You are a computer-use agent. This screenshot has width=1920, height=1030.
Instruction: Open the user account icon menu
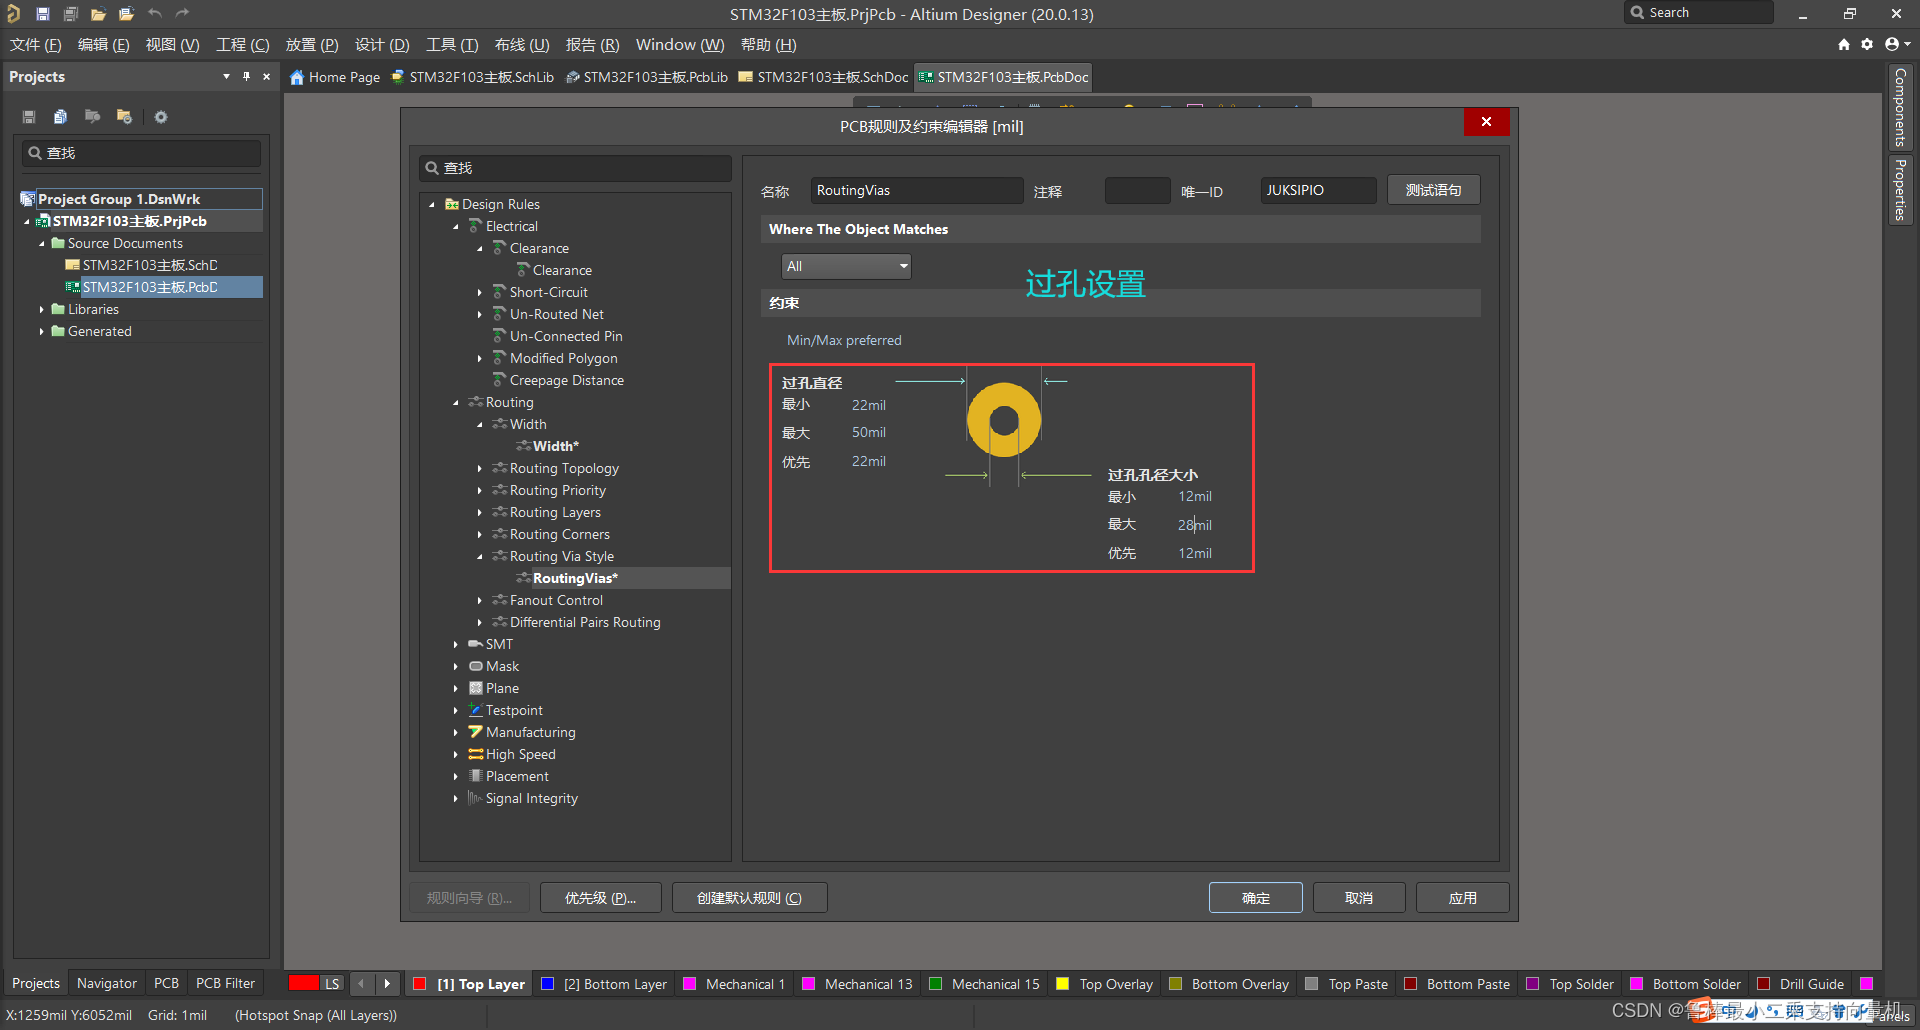(x=1897, y=45)
